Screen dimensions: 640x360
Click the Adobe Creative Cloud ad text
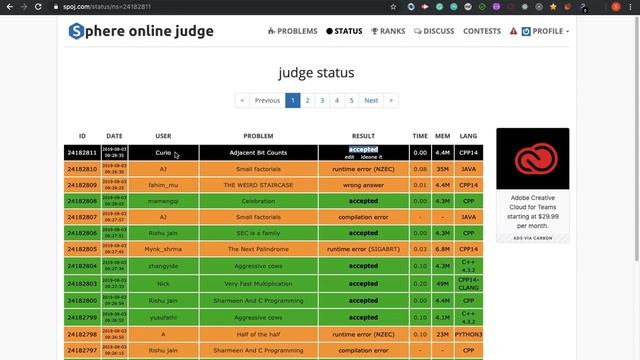(x=533, y=212)
